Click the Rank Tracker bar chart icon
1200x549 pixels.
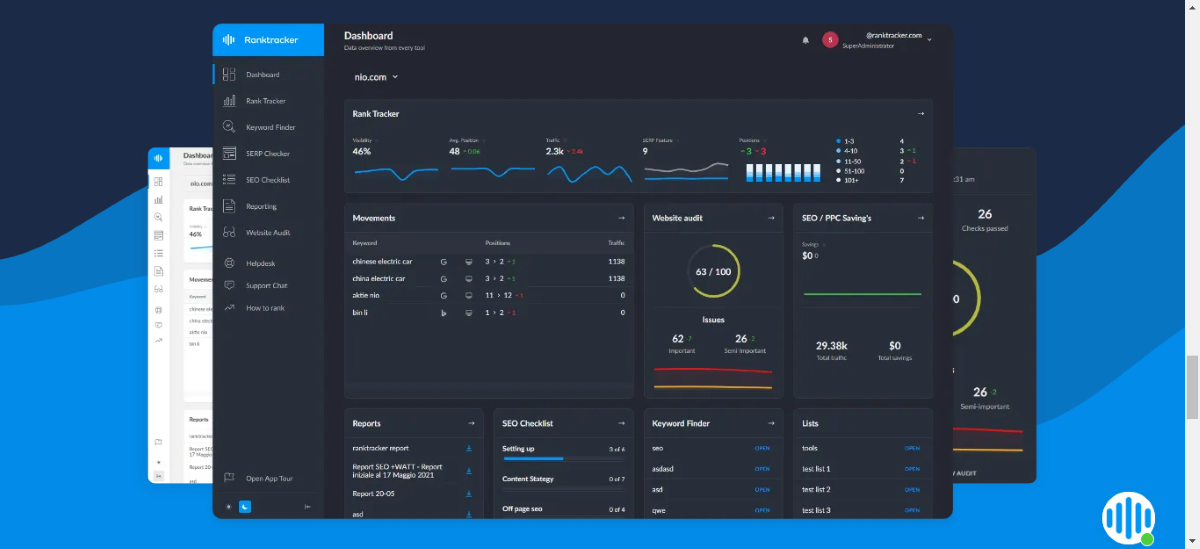point(229,101)
